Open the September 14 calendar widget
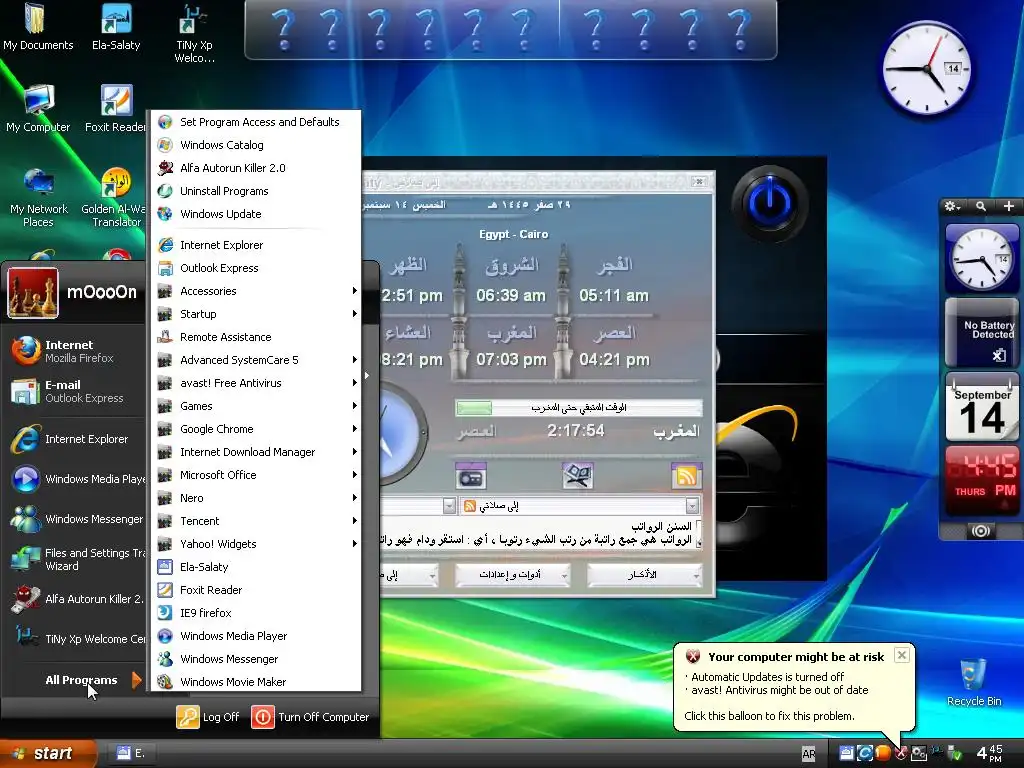Viewport: 1024px width, 768px height. [982, 408]
